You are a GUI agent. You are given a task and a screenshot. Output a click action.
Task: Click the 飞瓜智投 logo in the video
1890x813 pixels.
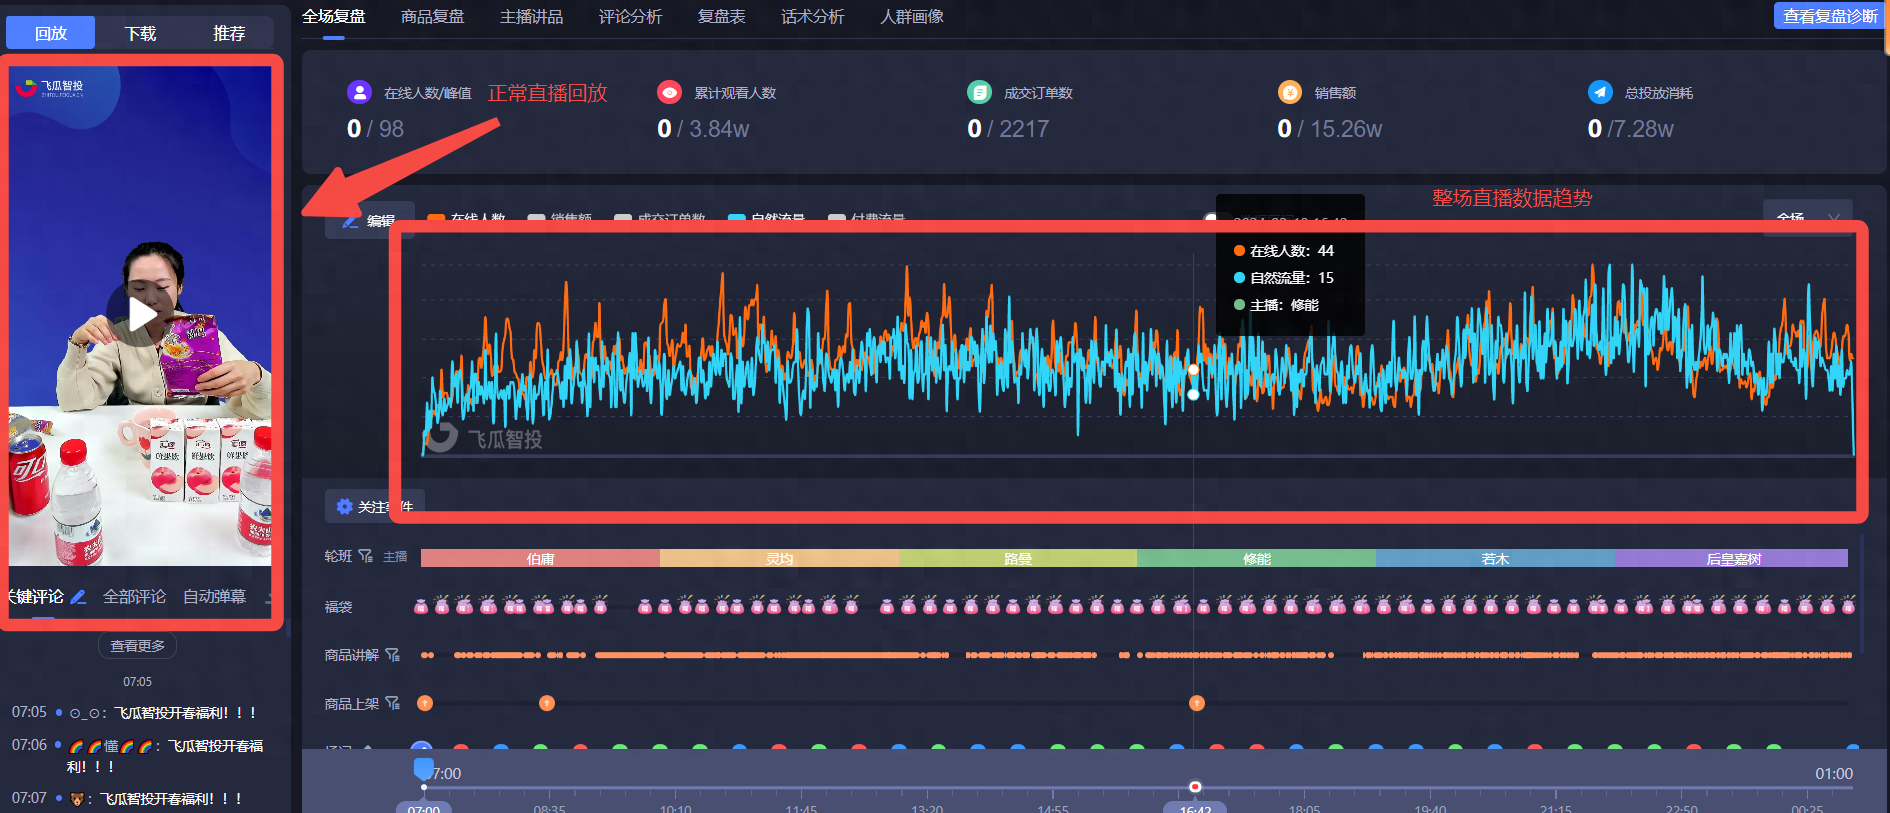tap(50, 88)
